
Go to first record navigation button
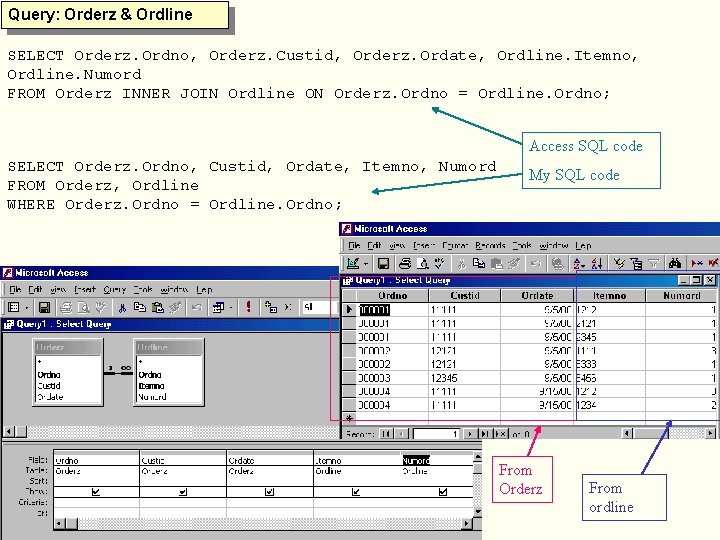[387, 433]
